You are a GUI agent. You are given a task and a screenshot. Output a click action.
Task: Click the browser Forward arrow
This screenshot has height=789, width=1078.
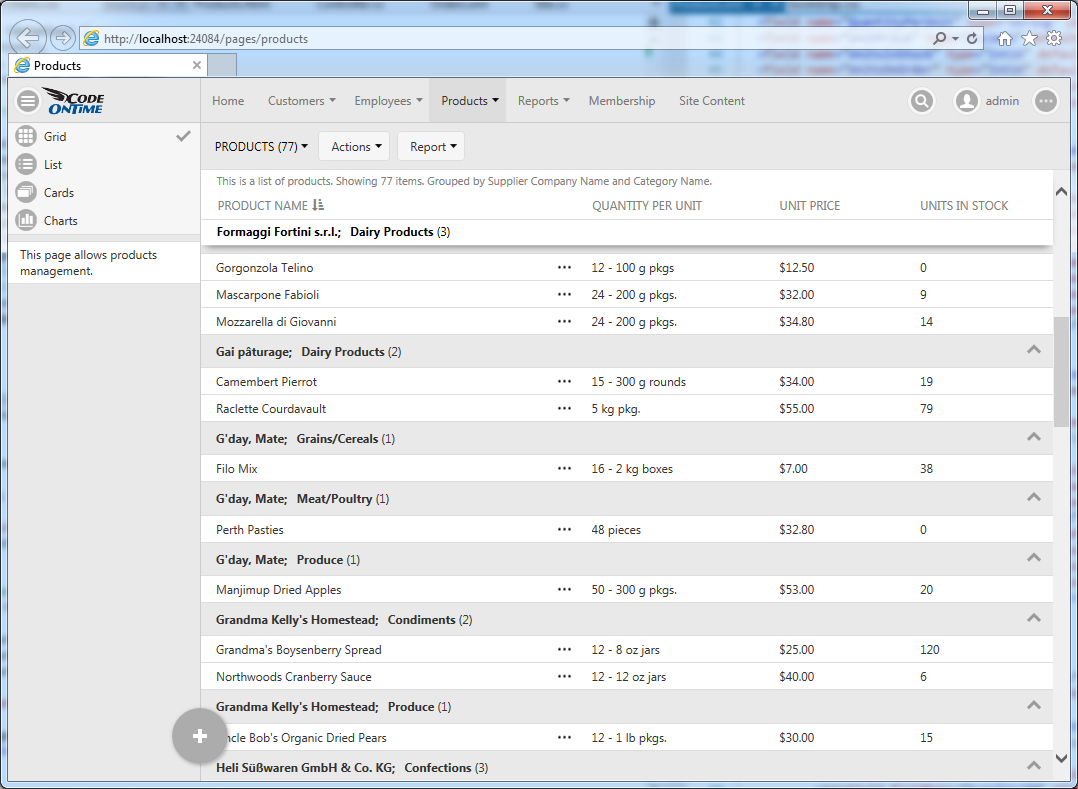63,38
